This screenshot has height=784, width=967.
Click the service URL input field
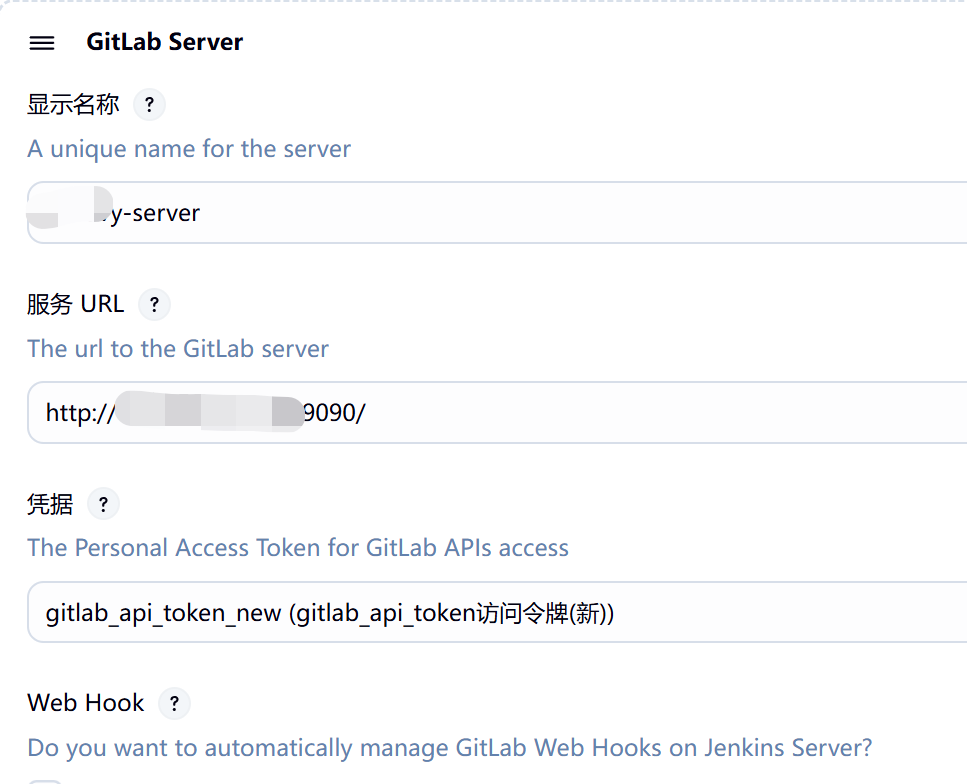[497, 413]
